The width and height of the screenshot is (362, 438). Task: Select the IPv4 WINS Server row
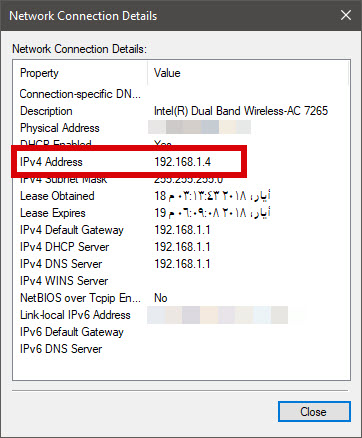pyautogui.click(x=181, y=281)
